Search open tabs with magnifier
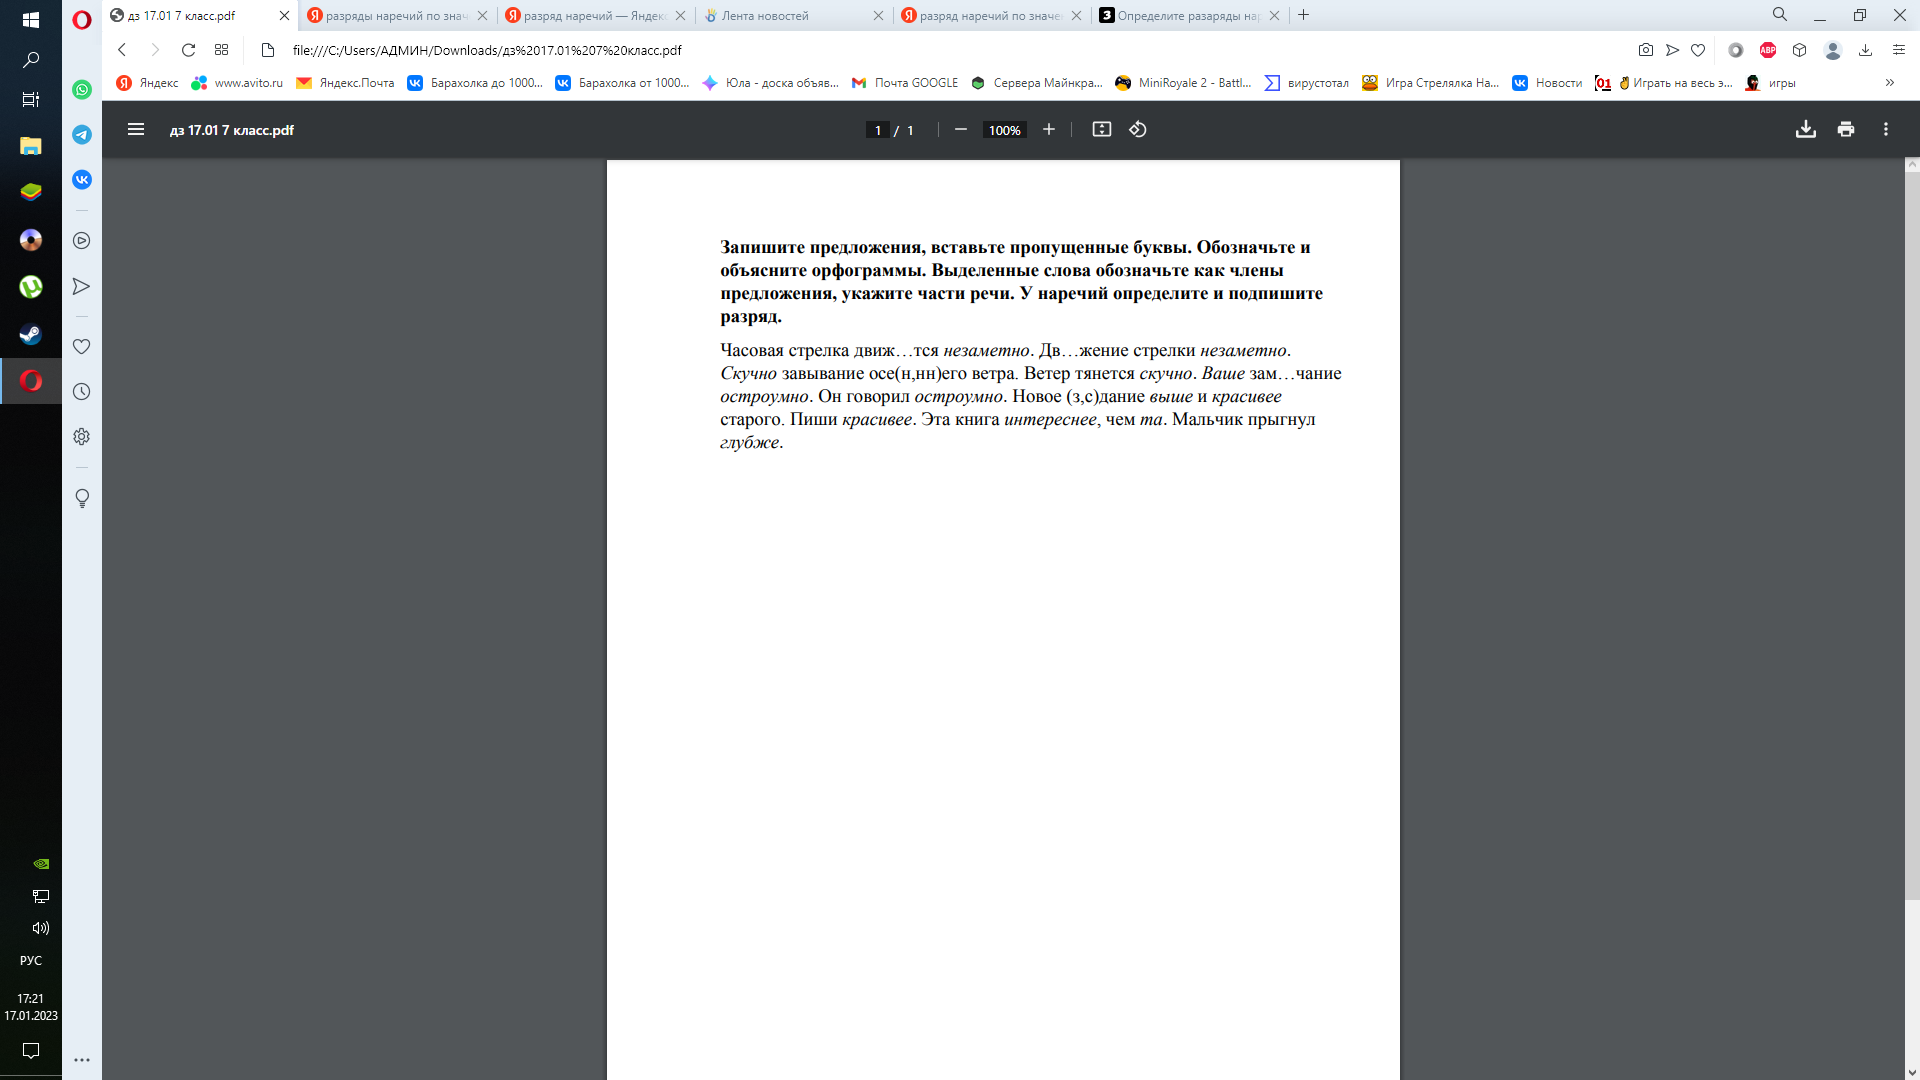 coord(1779,15)
